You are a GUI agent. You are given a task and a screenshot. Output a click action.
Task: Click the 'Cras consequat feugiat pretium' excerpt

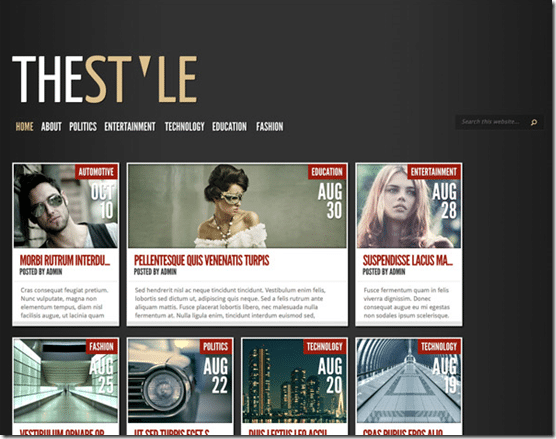pyautogui.click(x=65, y=303)
